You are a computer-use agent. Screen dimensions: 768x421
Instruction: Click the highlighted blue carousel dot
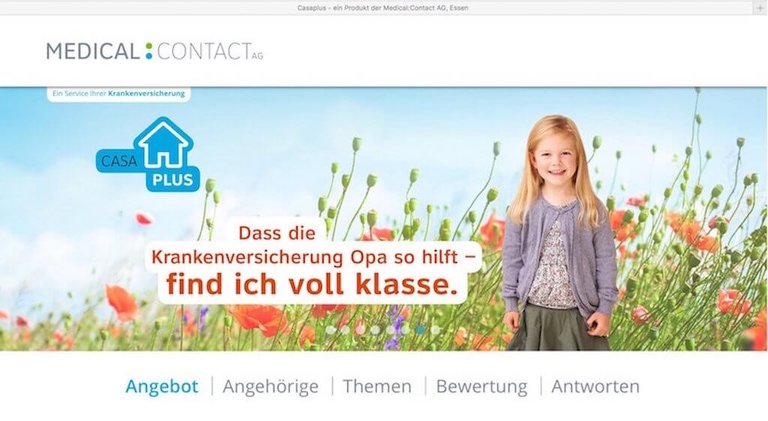(x=420, y=330)
